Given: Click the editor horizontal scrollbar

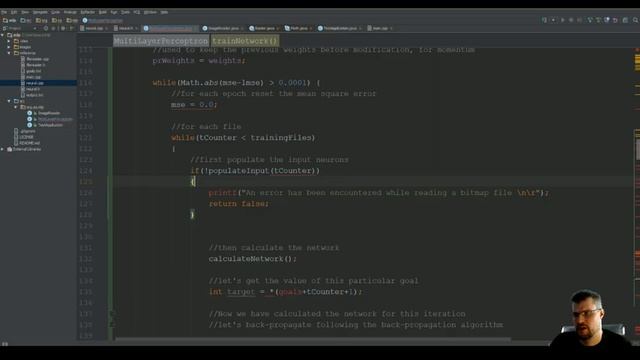Looking at the screenshot, I should (313, 339).
